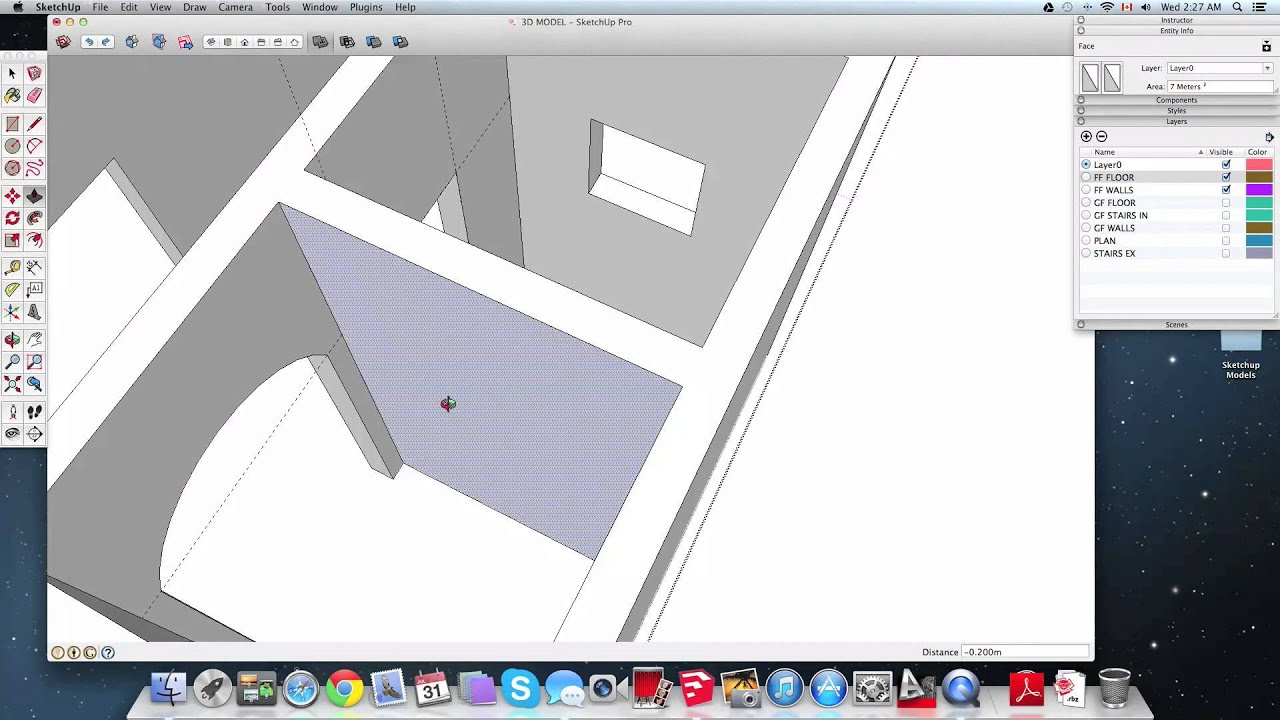Pick the Freehand drawing tool
This screenshot has height=720, width=1280.
coord(34,168)
